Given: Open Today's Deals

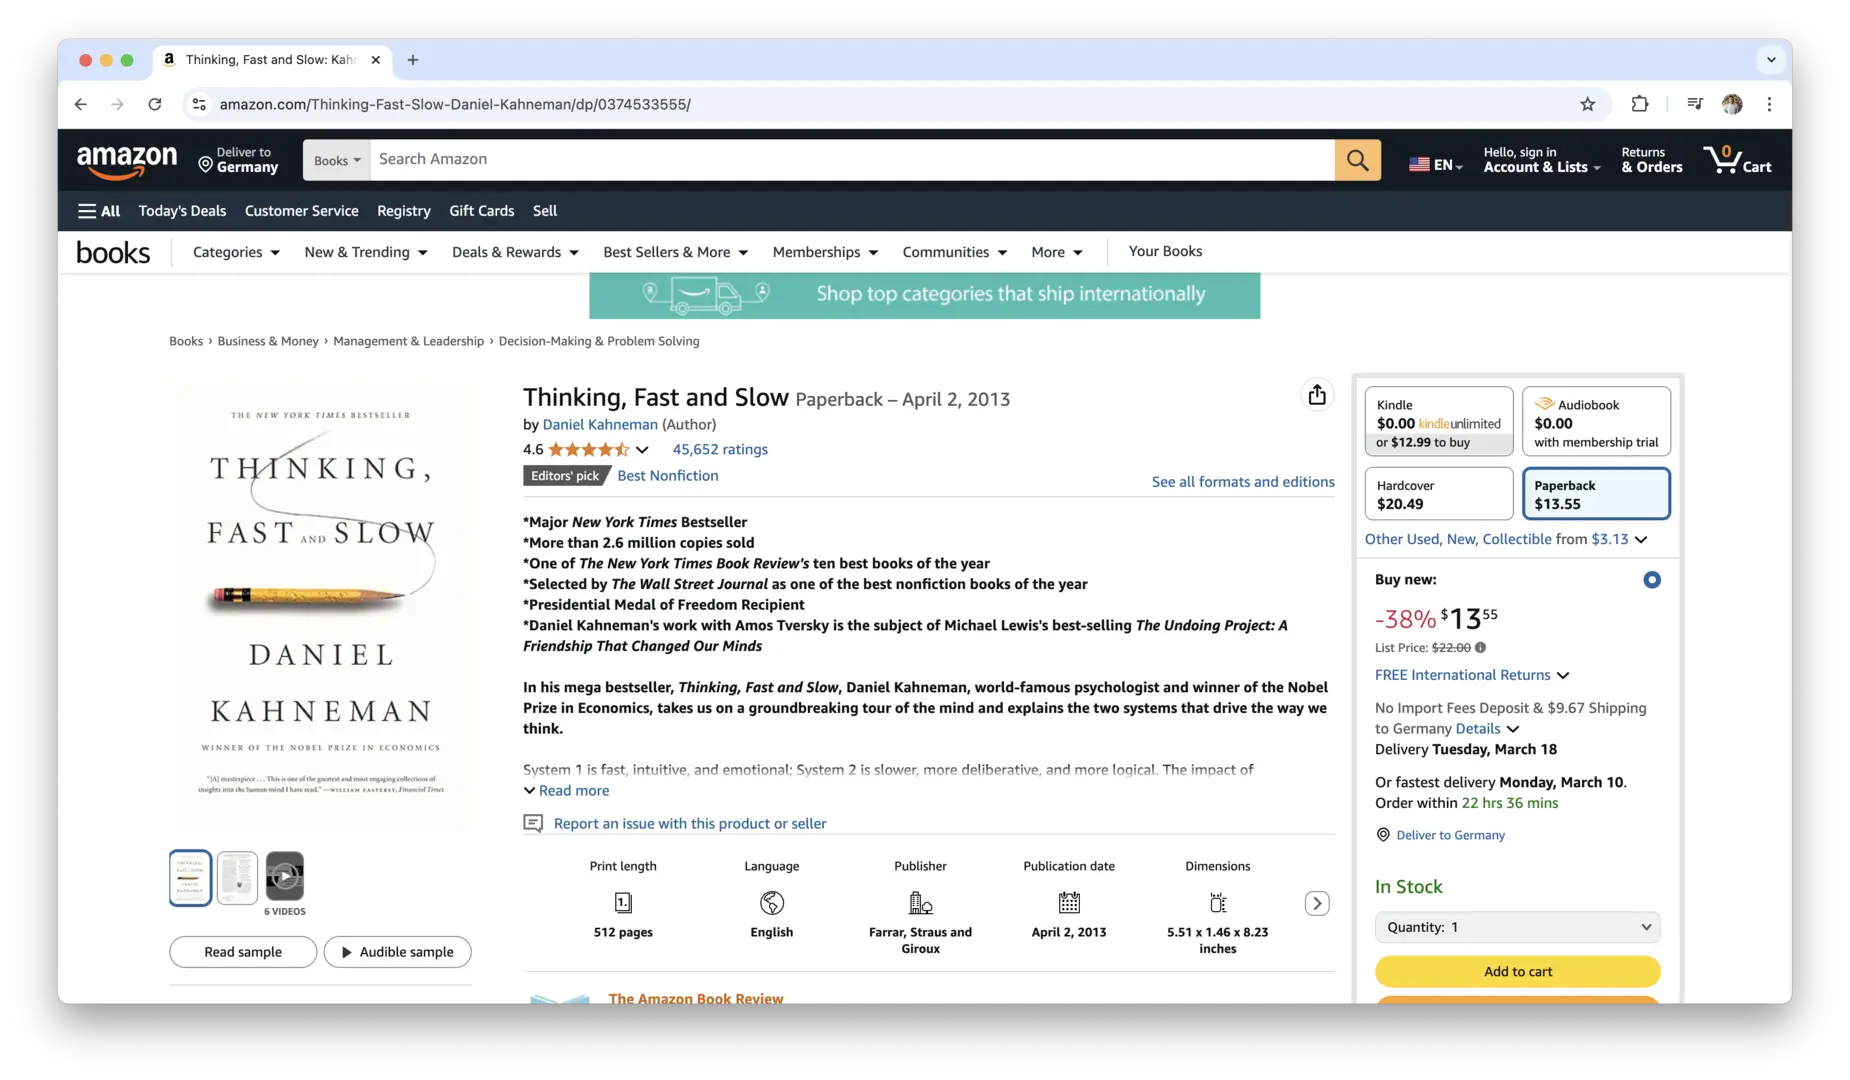Looking at the screenshot, I should 182,211.
